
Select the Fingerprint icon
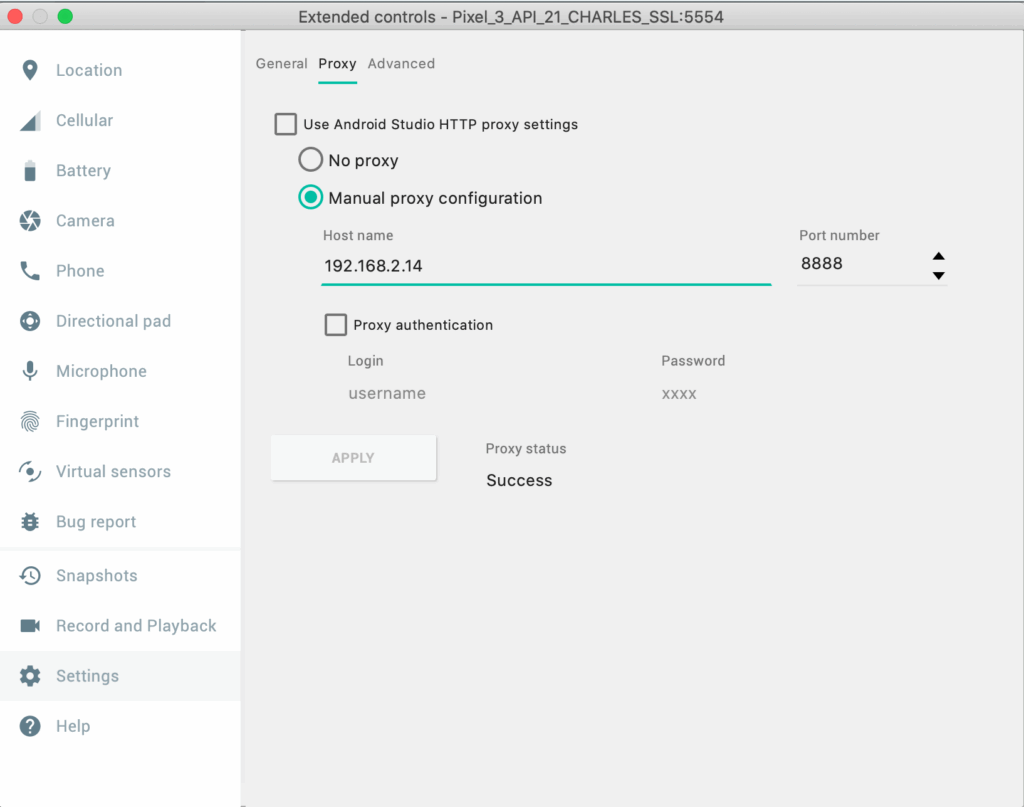30,422
